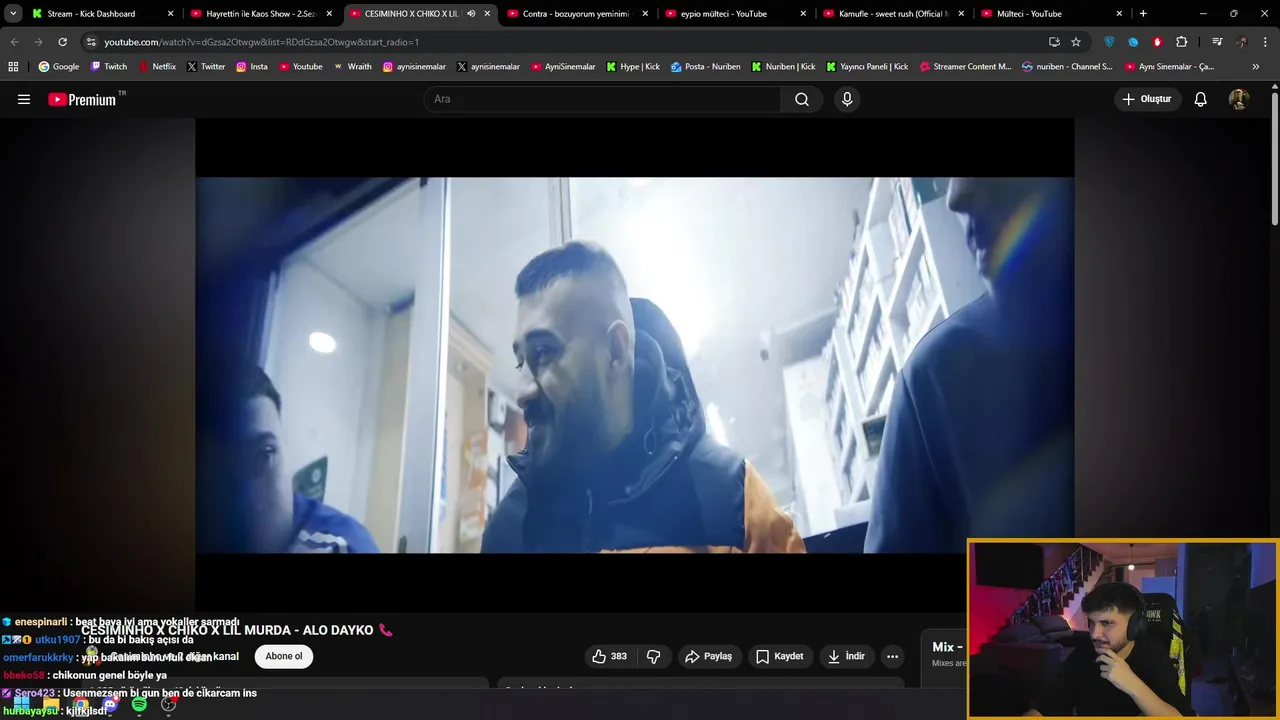Open the tab search dropdown arrow
The image size is (1280, 720).
[13, 14]
